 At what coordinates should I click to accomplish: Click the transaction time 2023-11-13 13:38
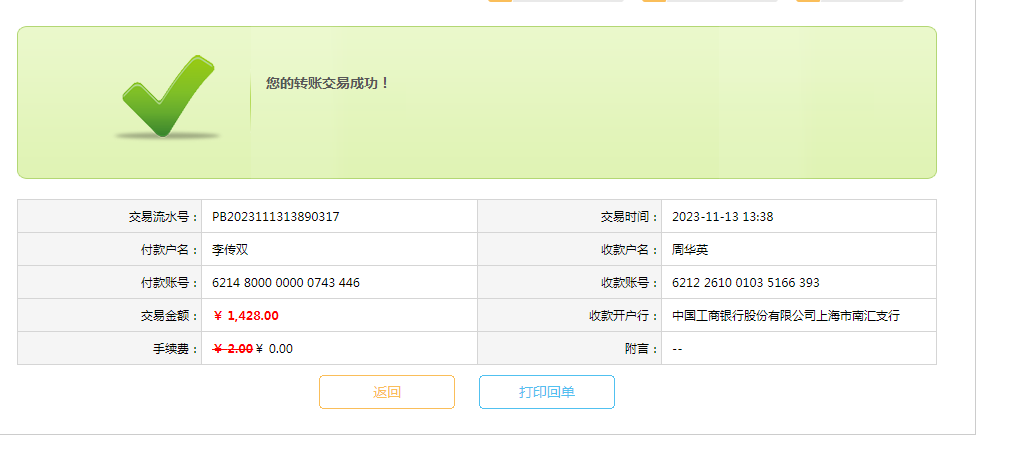[722, 216]
